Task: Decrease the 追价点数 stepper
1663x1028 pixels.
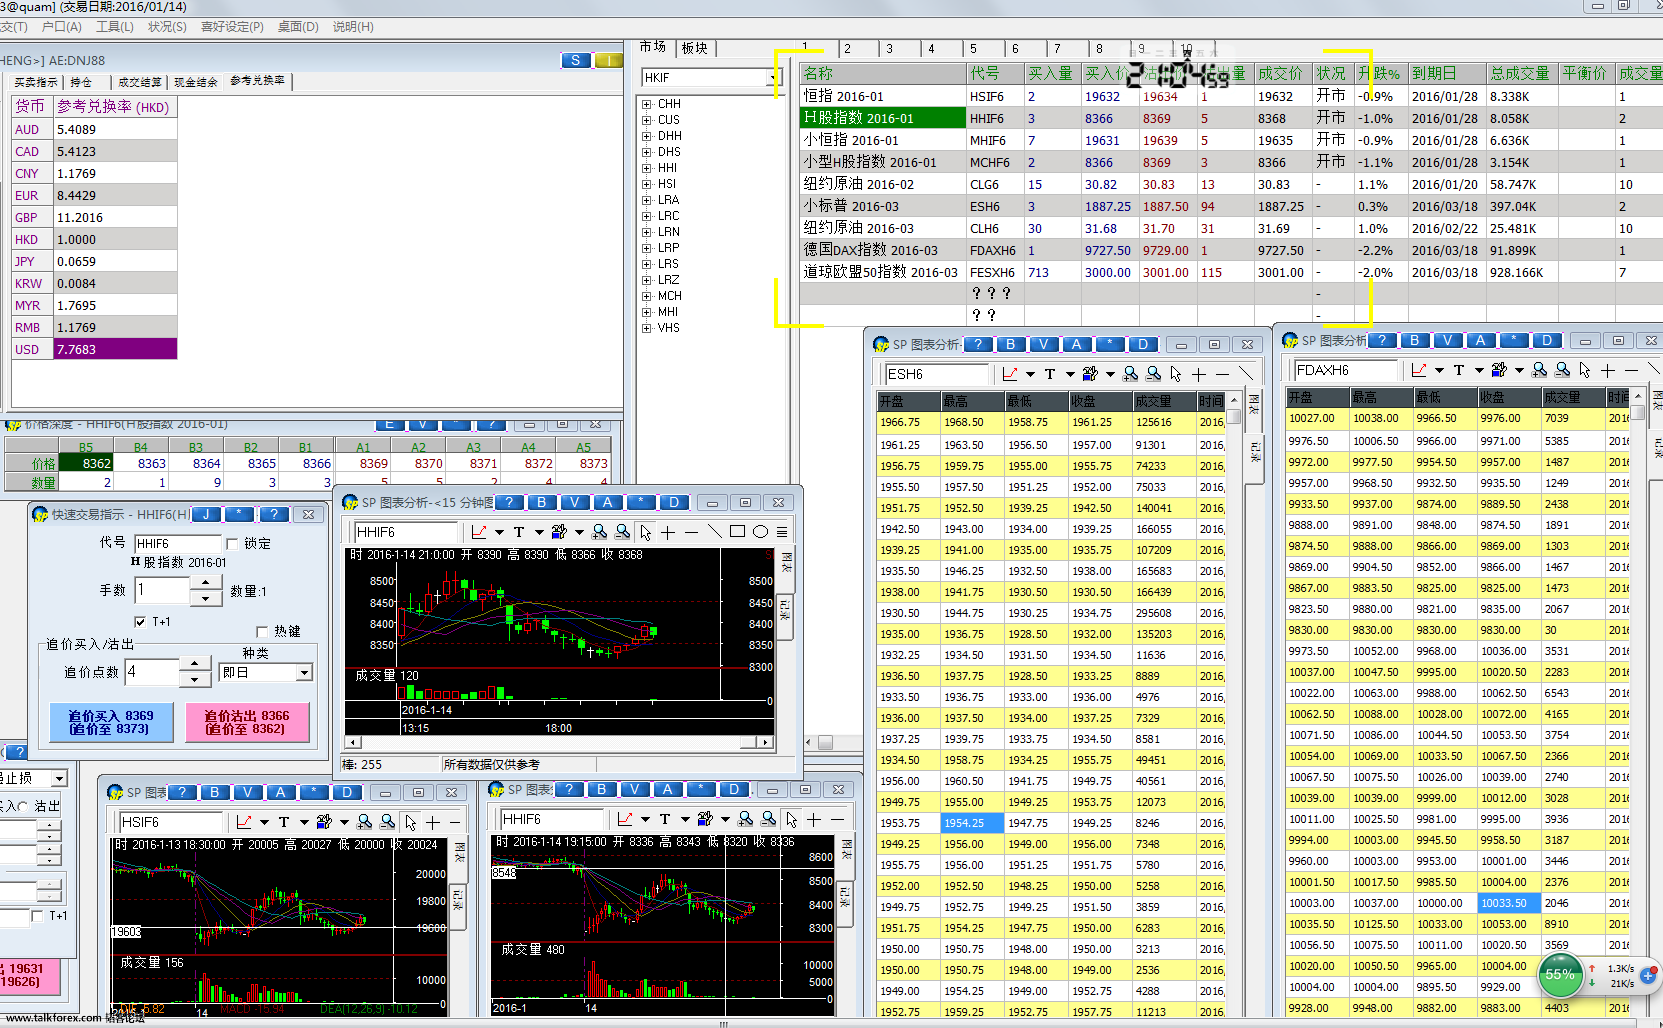Action: coord(195,680)
